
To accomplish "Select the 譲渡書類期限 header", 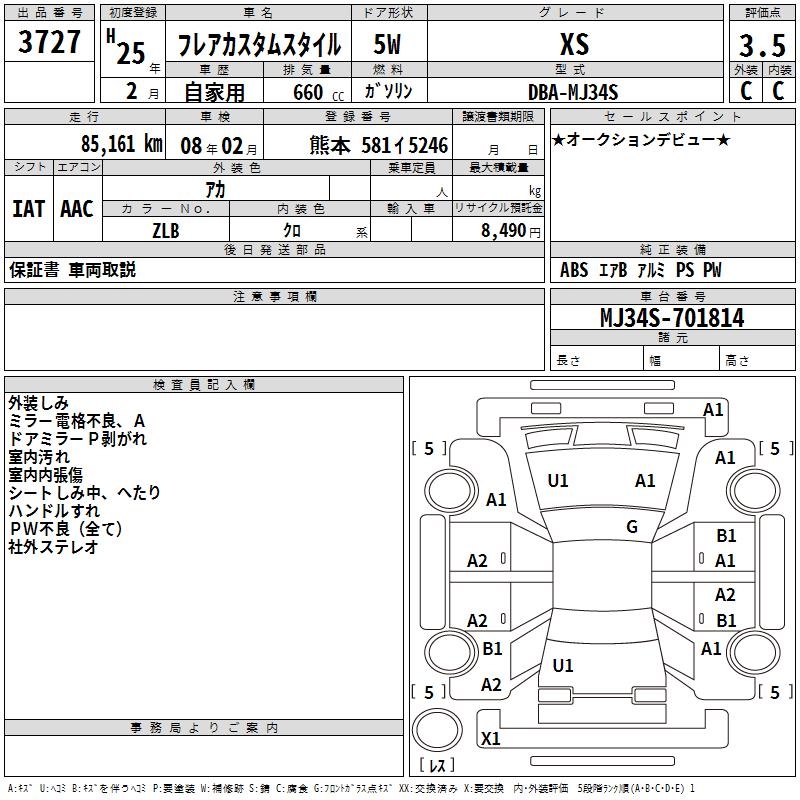I will 498,116.
